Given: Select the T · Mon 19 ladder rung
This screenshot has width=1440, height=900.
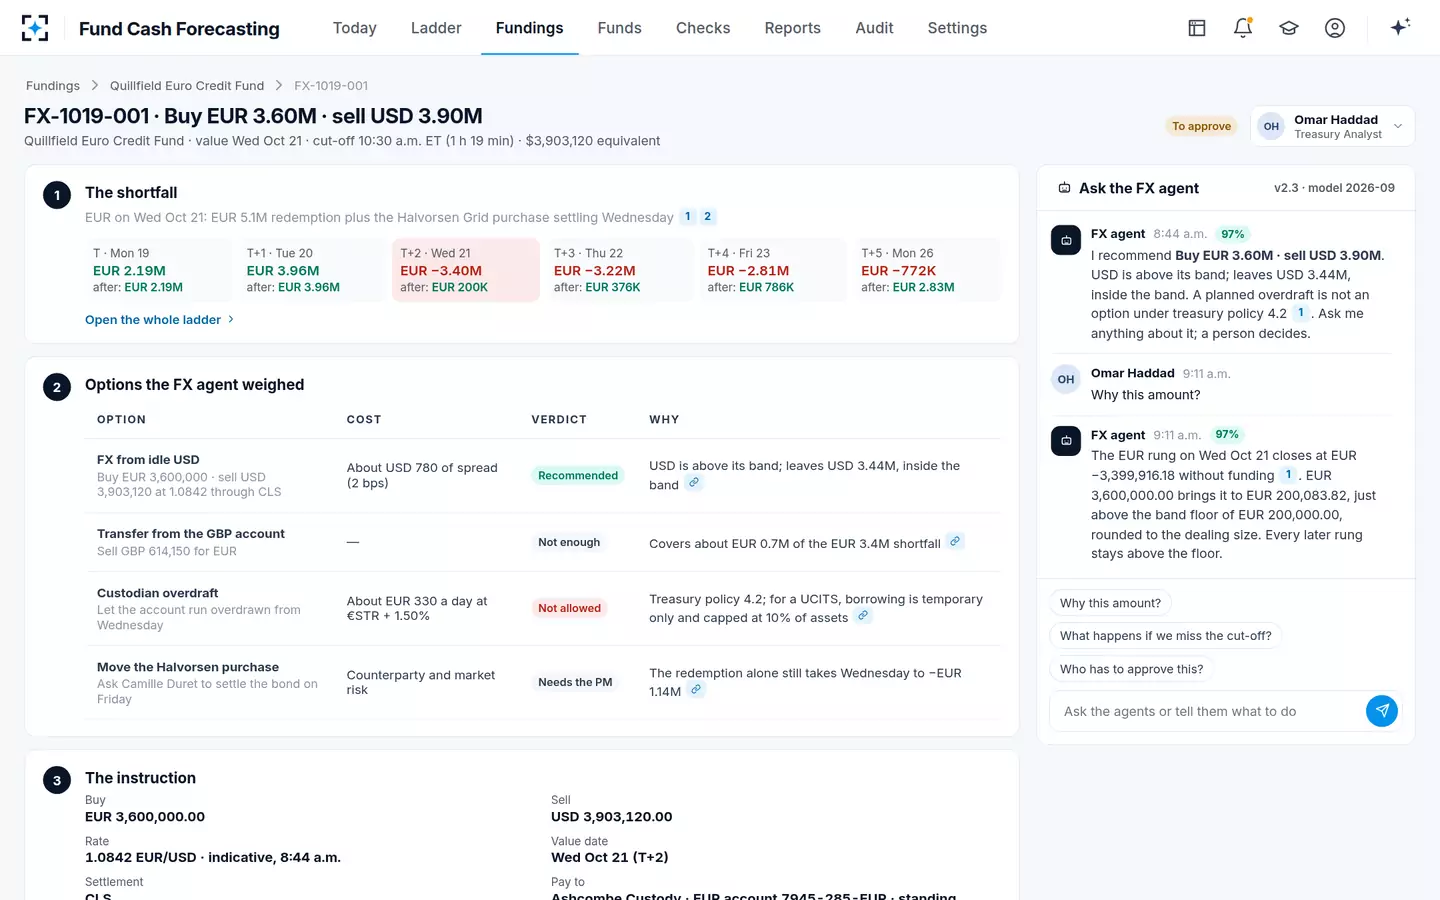Looking at the screenshot, I should [158, 270].
